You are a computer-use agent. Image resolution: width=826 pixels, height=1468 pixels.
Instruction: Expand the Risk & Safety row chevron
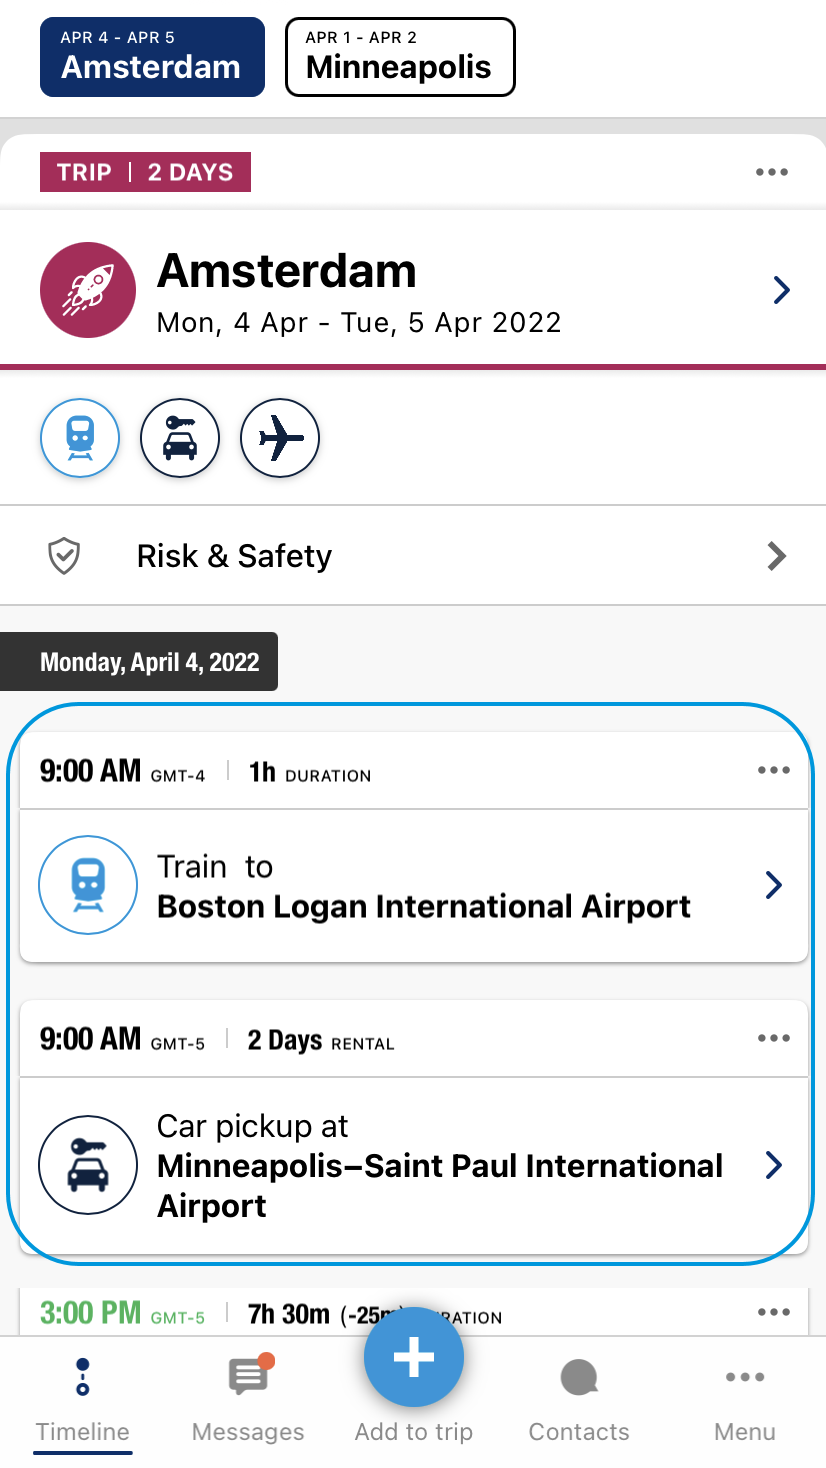[776, 556]
